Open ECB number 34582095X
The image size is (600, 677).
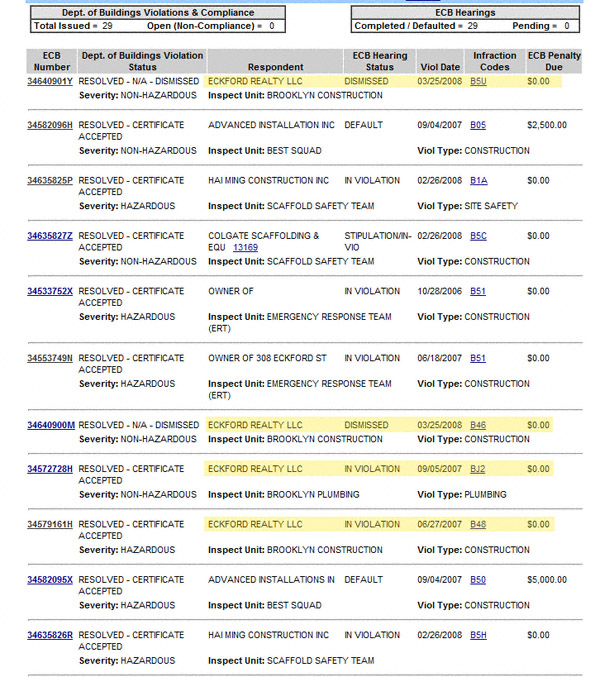[50, 580]
